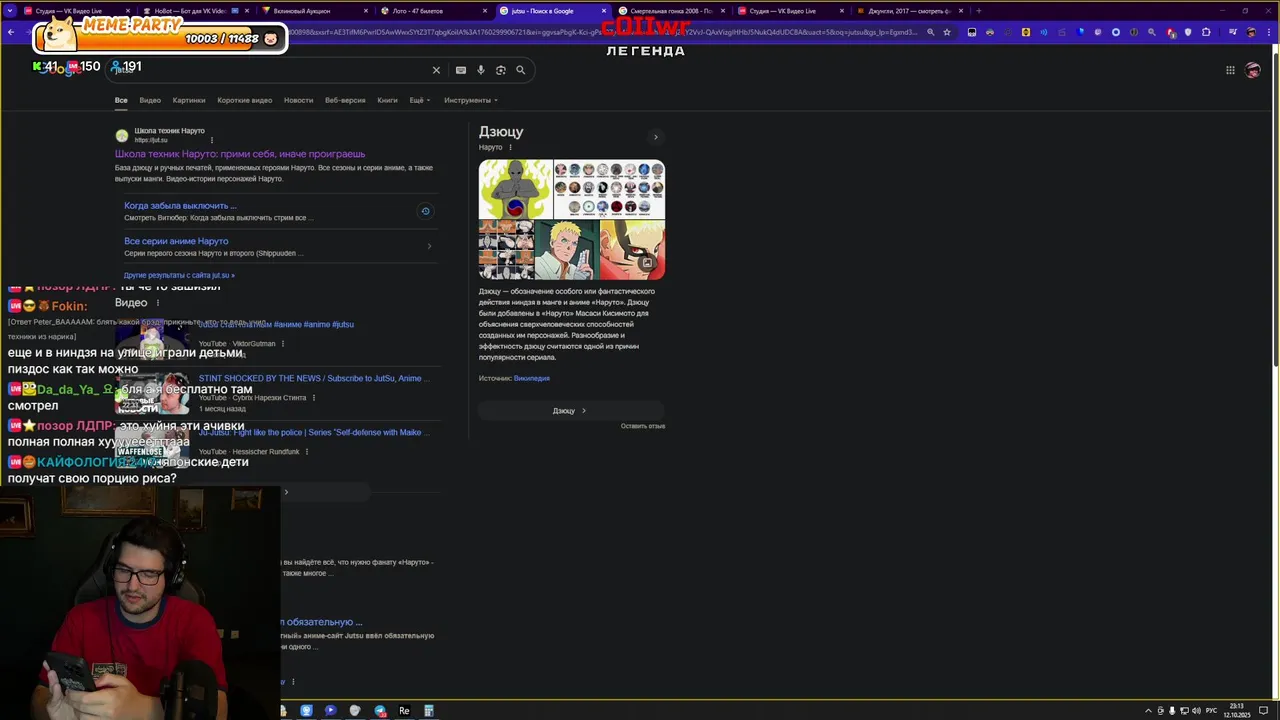Open the blond Naruto adult image
This screenshot has height=720, width=1280.
tap(565, 250)
